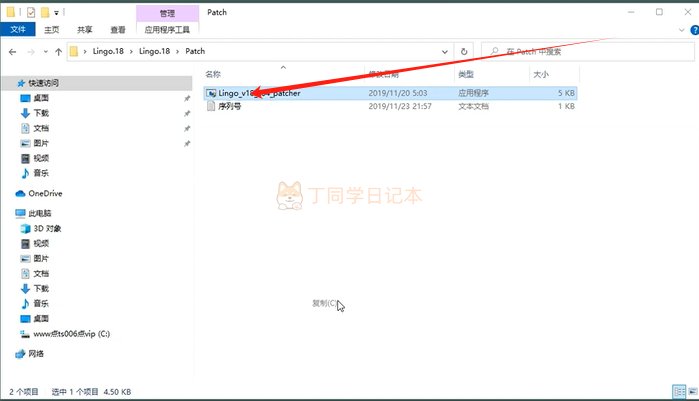This screenshot has width=699, height=401.
Task: Open the customize quick access toolbar dropdown
Action: [58, 12]
